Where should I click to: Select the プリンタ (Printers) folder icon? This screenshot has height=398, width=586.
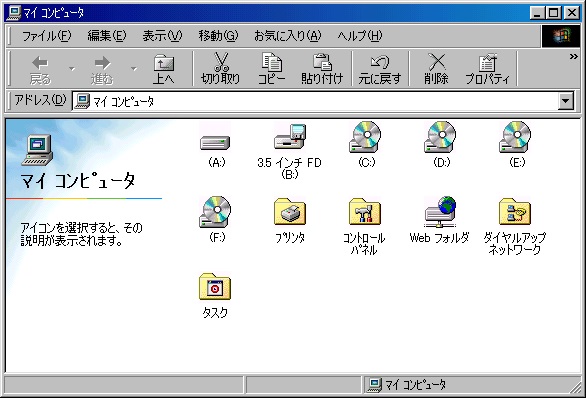[290, 212]
